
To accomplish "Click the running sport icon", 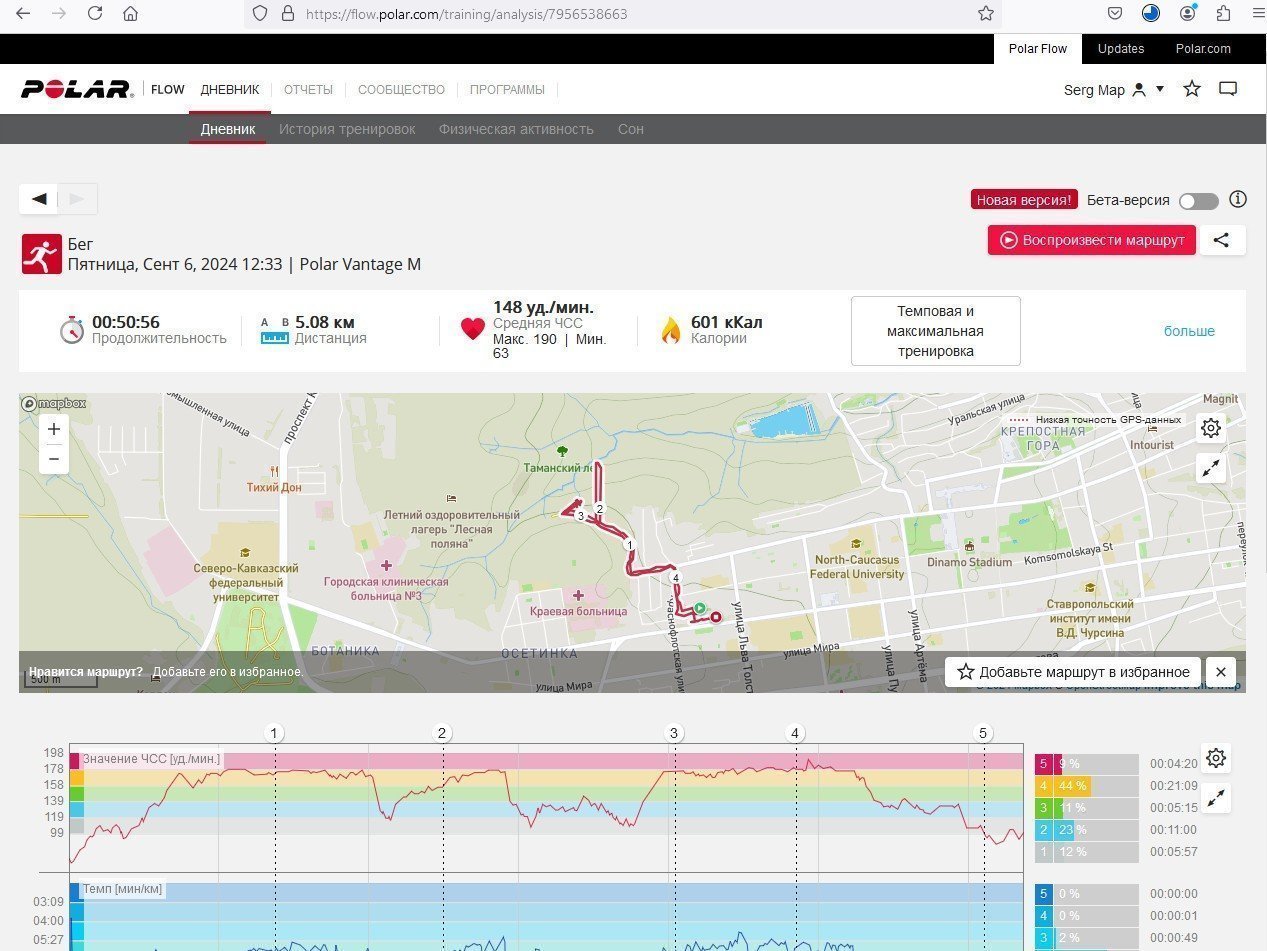I will tap(42, 254).
